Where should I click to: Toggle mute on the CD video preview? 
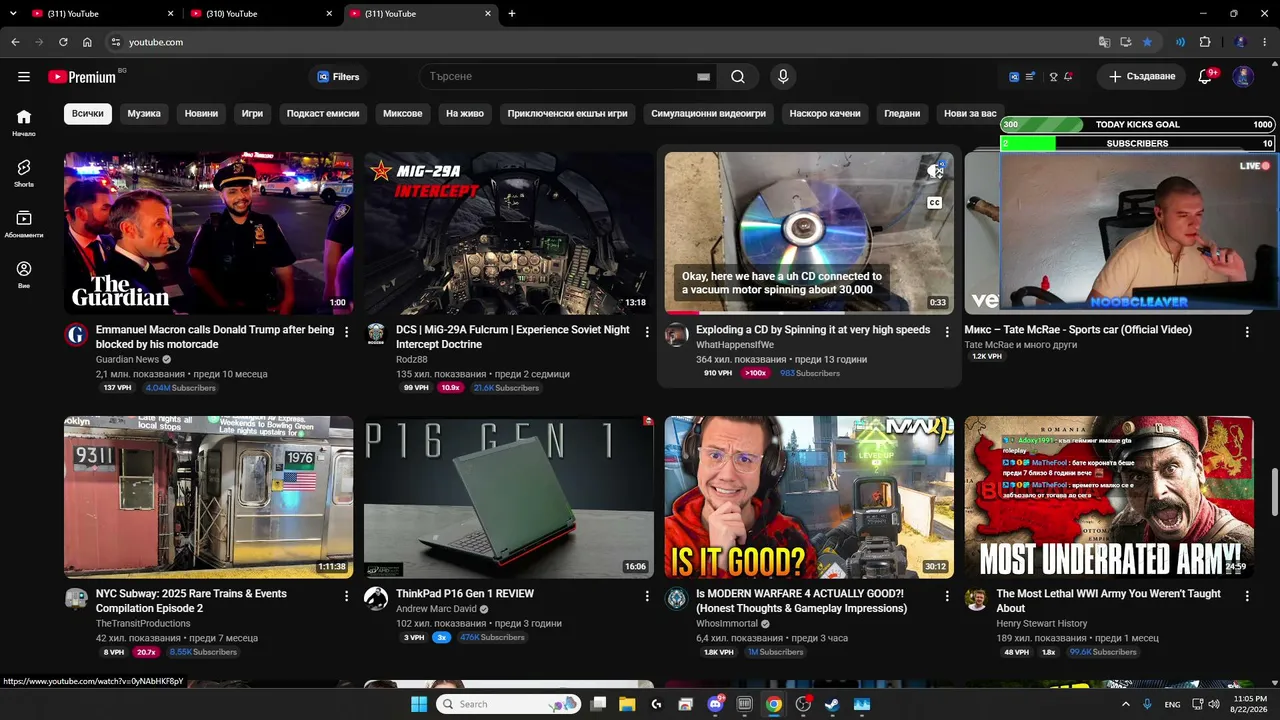coord(935,171)
